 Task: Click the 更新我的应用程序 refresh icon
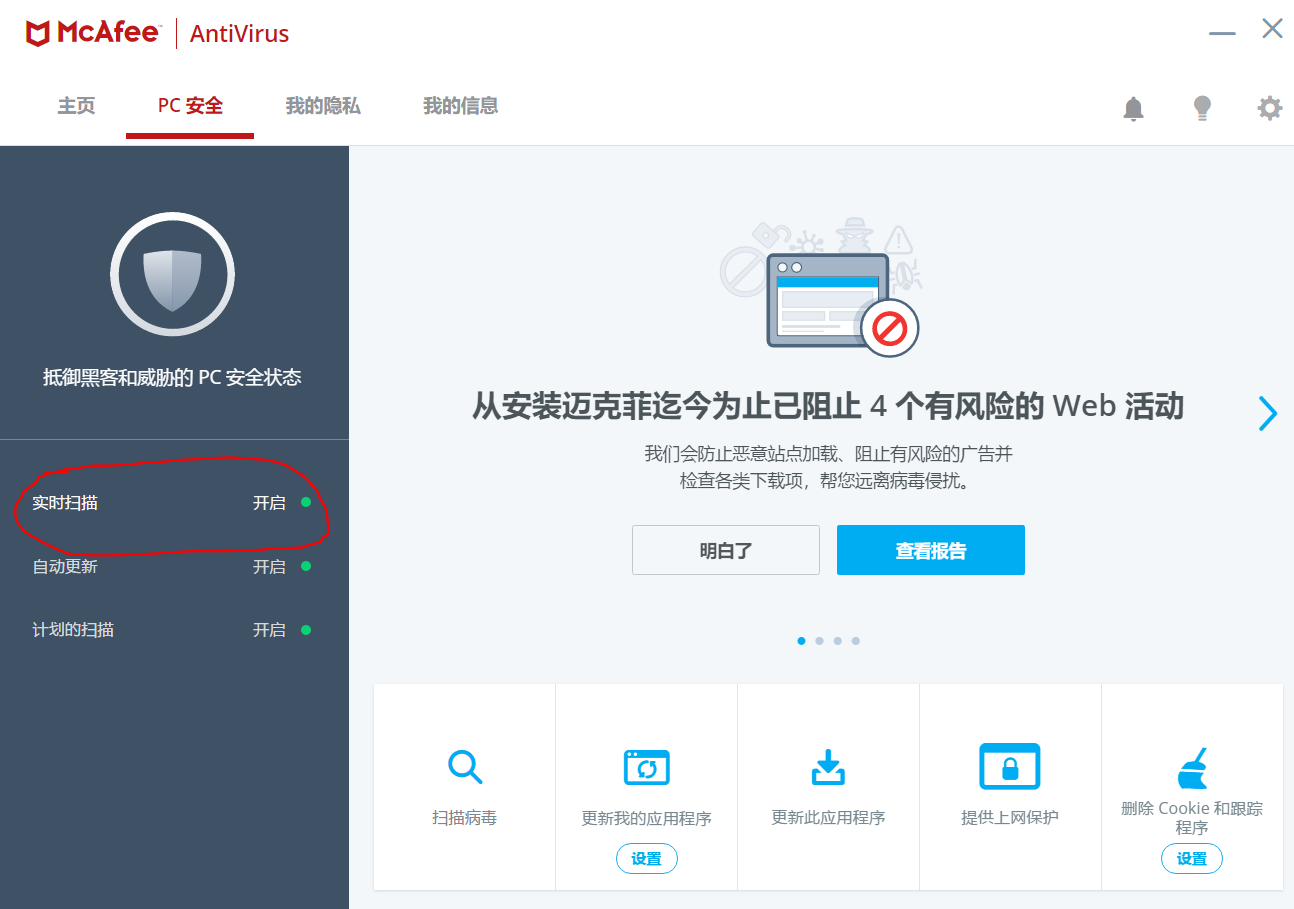point(646,767)
